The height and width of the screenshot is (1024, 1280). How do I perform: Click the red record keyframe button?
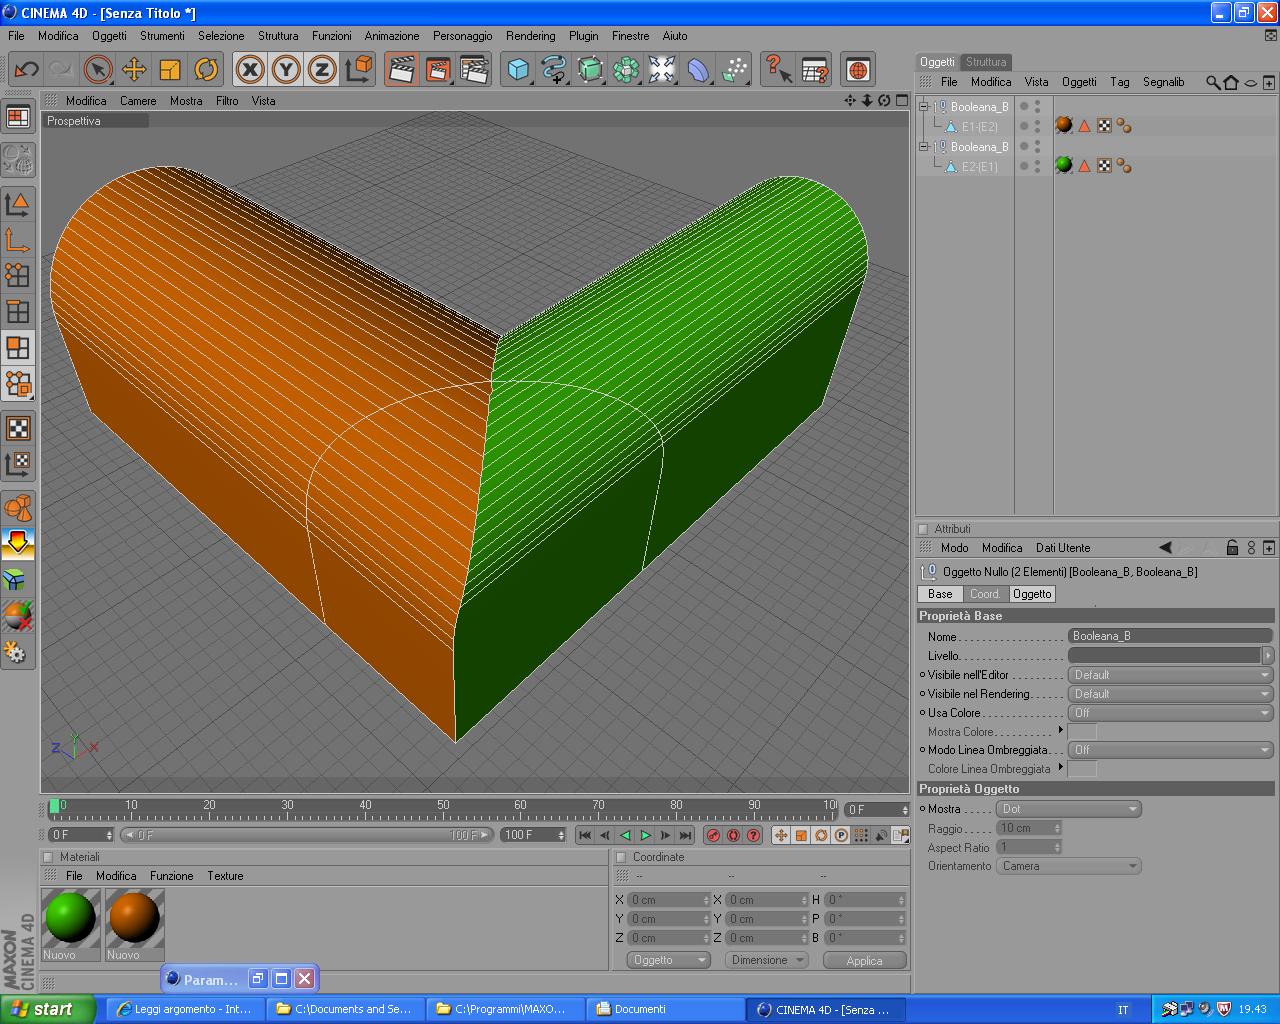click(713, 835)
